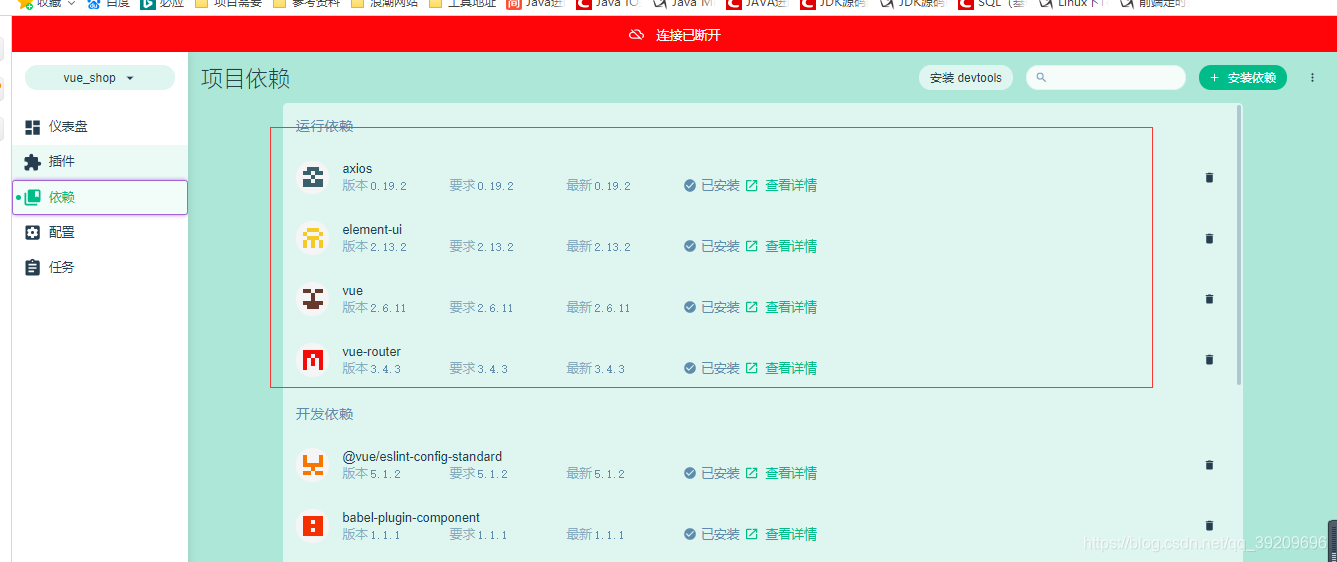Click the vue-router package name

tap(371, 352)
